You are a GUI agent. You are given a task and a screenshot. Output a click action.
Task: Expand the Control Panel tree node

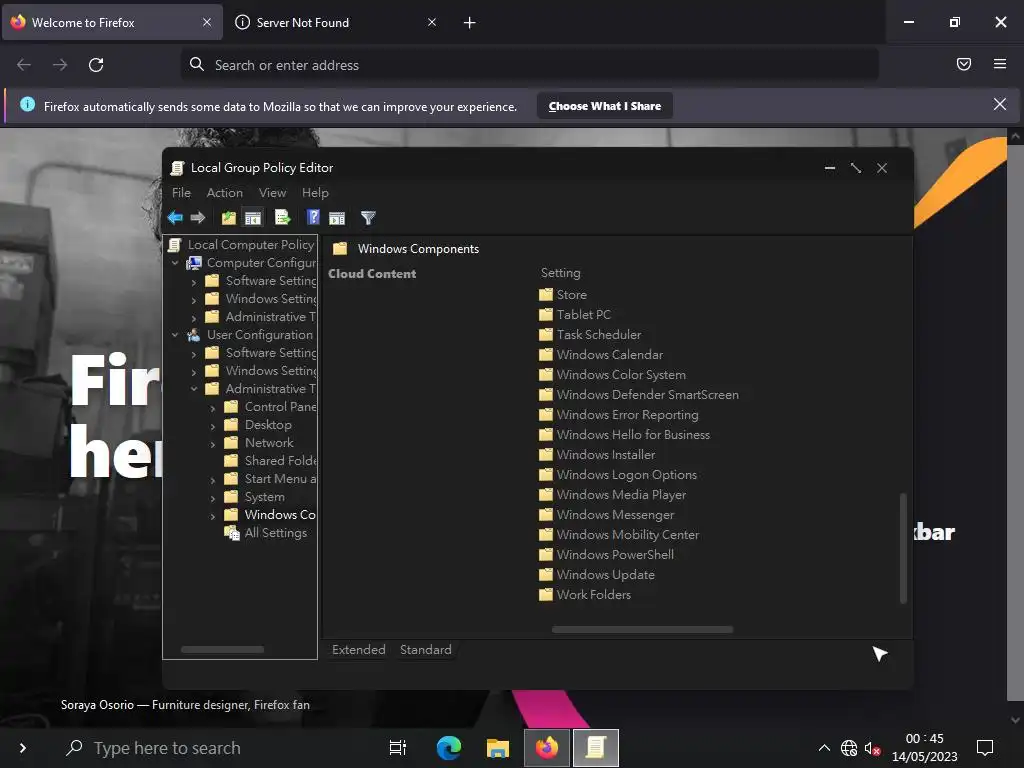click(x=213, y=408)
